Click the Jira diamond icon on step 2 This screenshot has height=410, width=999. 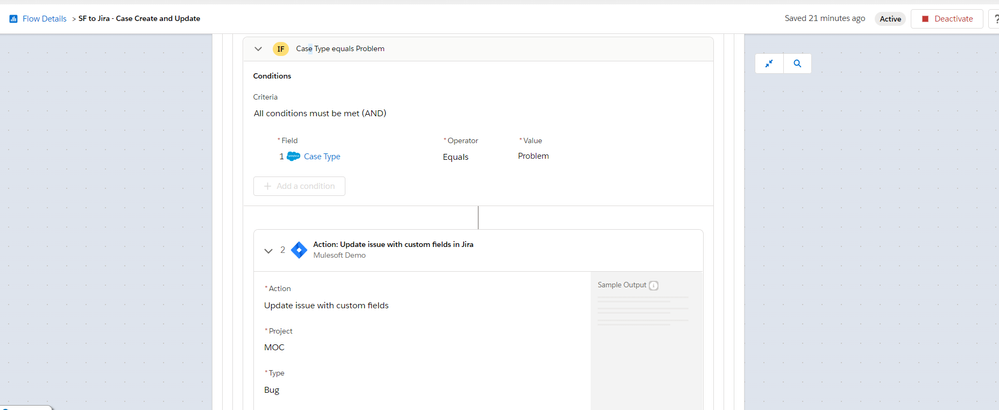pyautogui.click(x=299, y=250)
